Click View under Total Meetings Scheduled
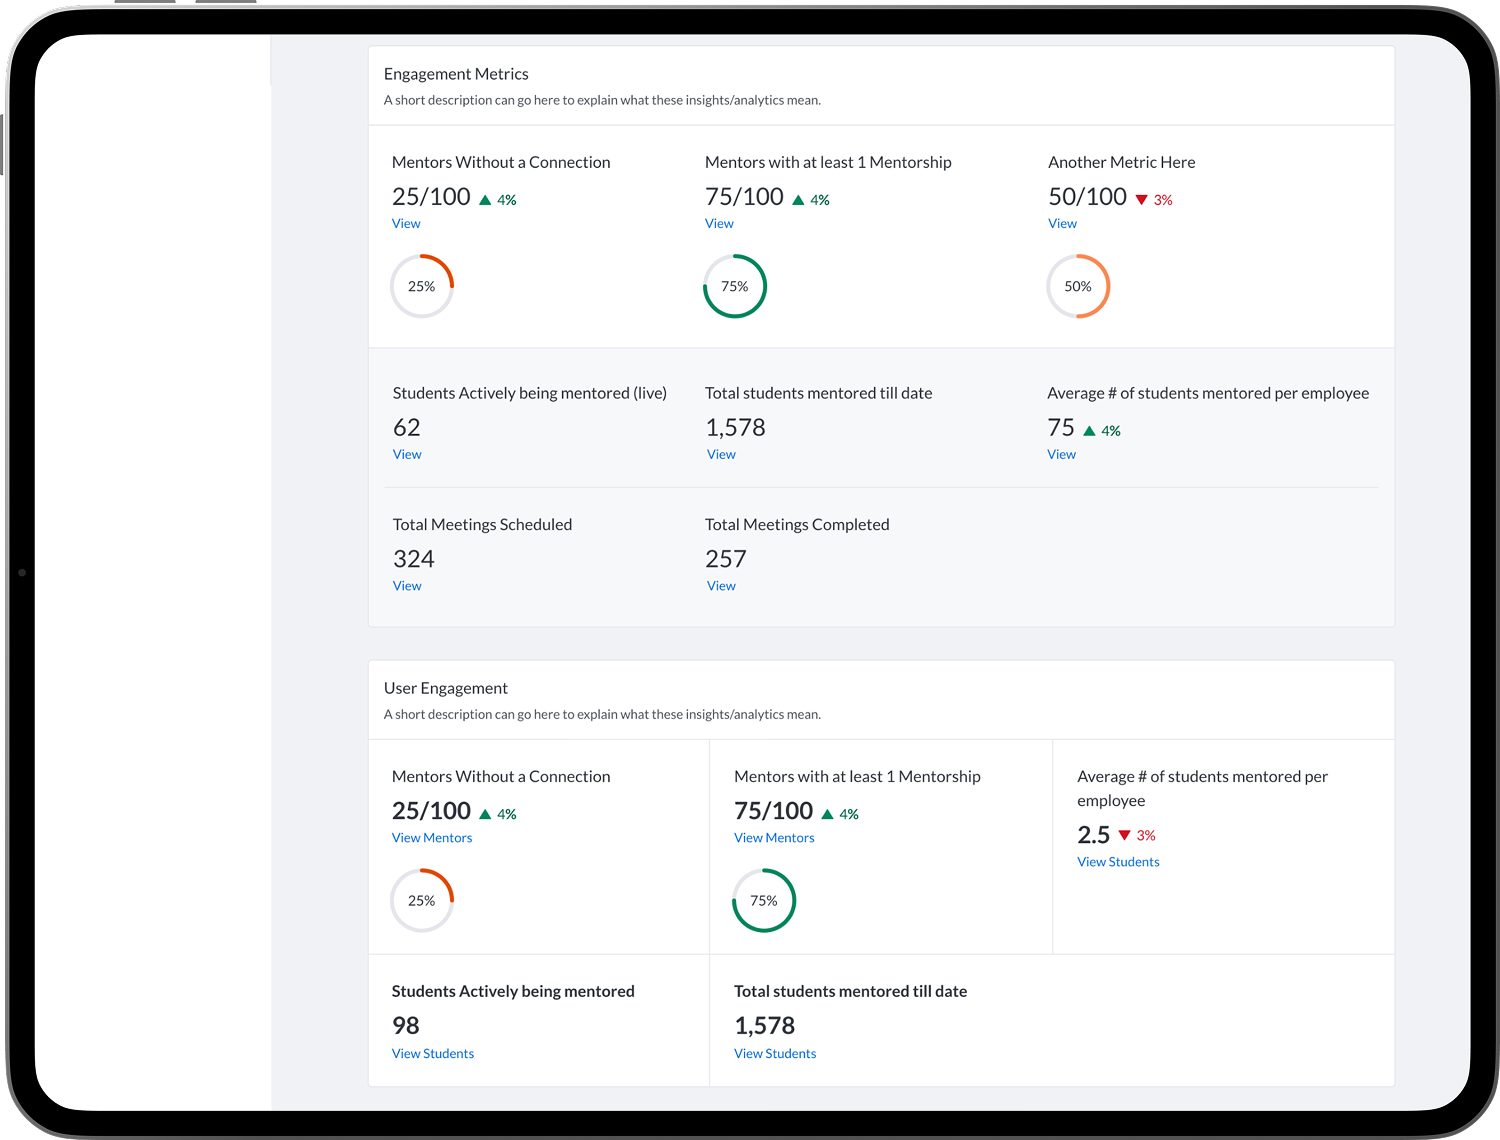 pos(407,586)
